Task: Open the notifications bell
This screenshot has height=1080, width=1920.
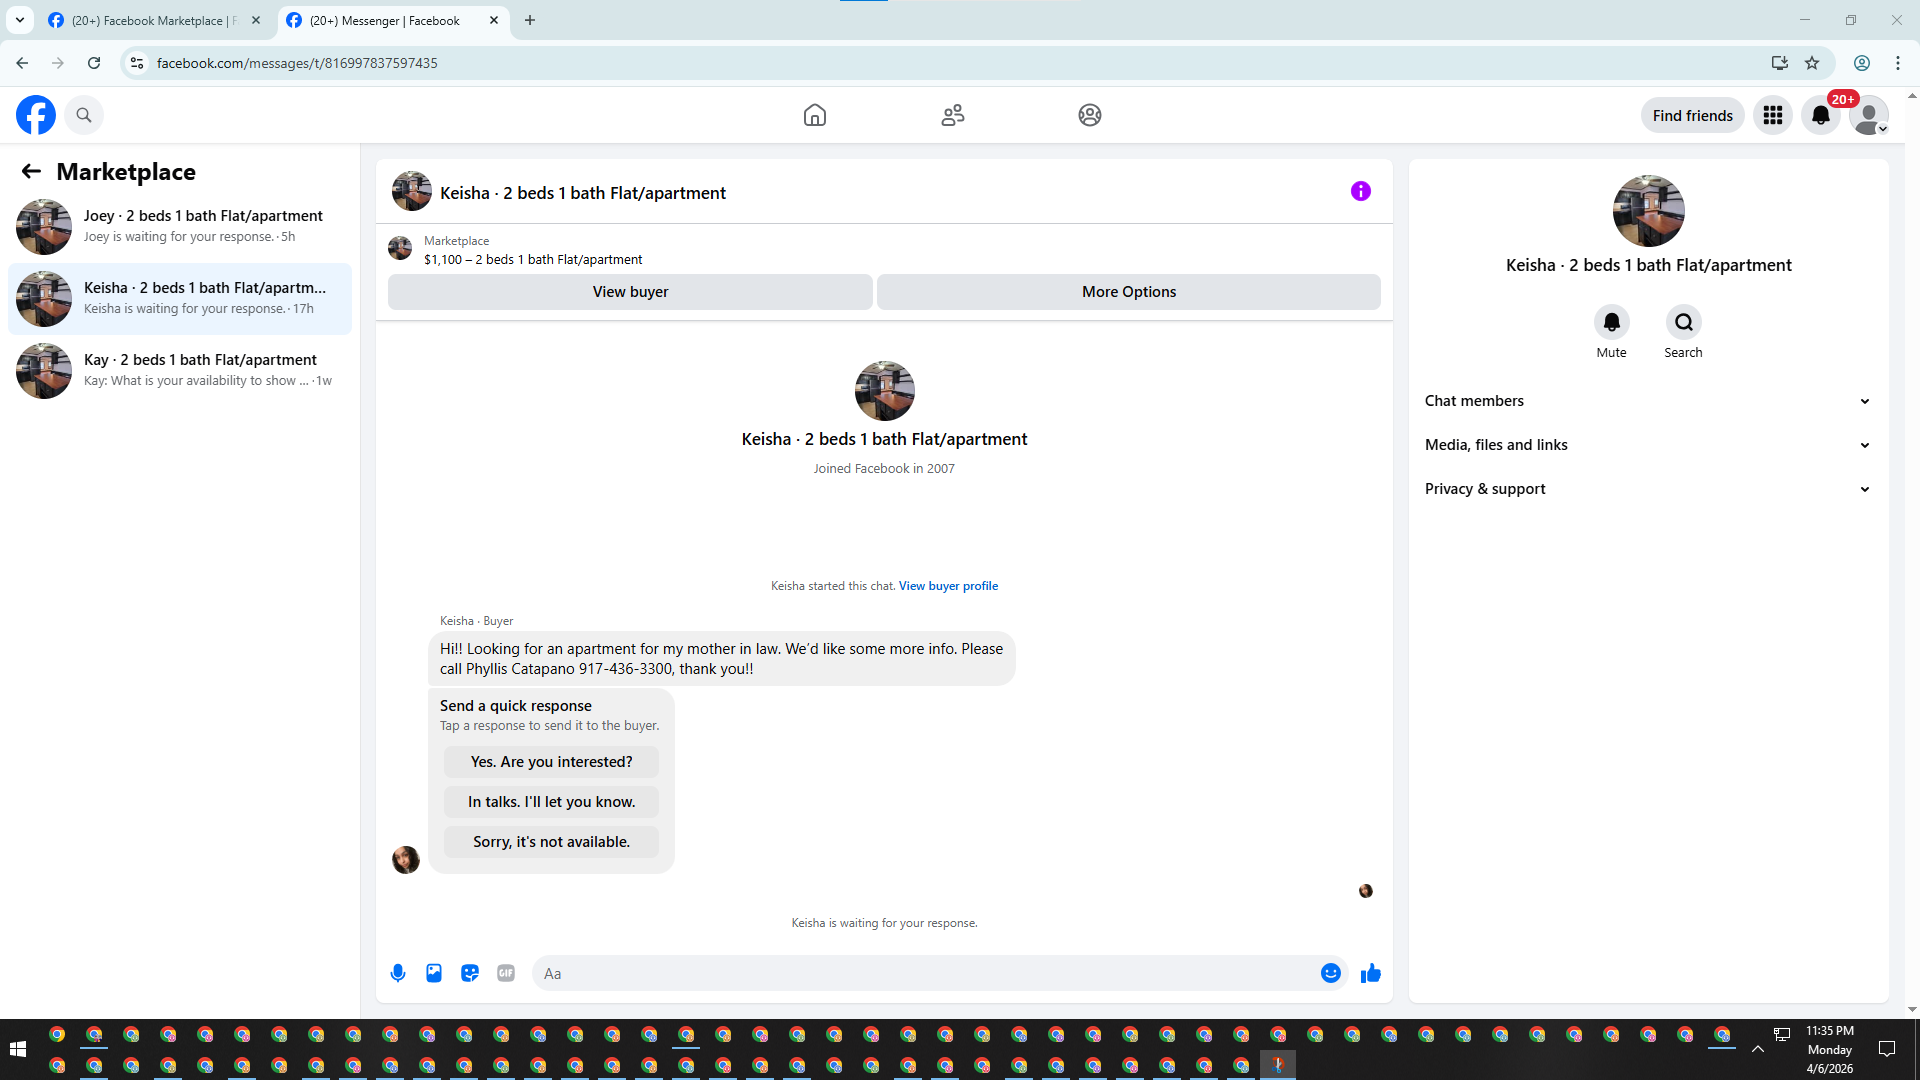Action: click(x=1821, y=115)
